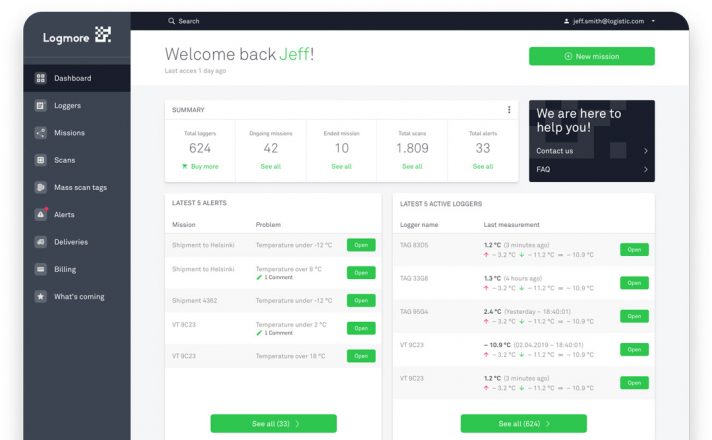The image size is (712, 440).
Task: Open the Dashboard menu item
Action: point(77,78)
